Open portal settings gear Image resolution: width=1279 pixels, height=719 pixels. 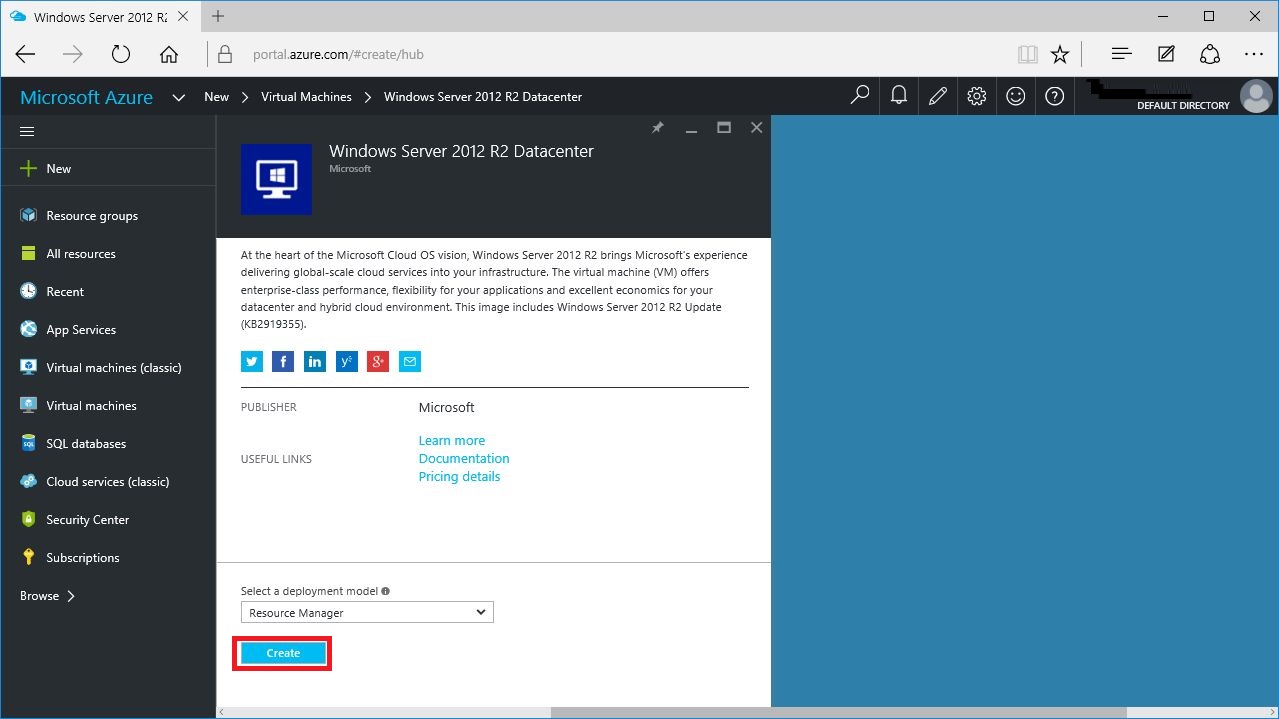(977, 96)
